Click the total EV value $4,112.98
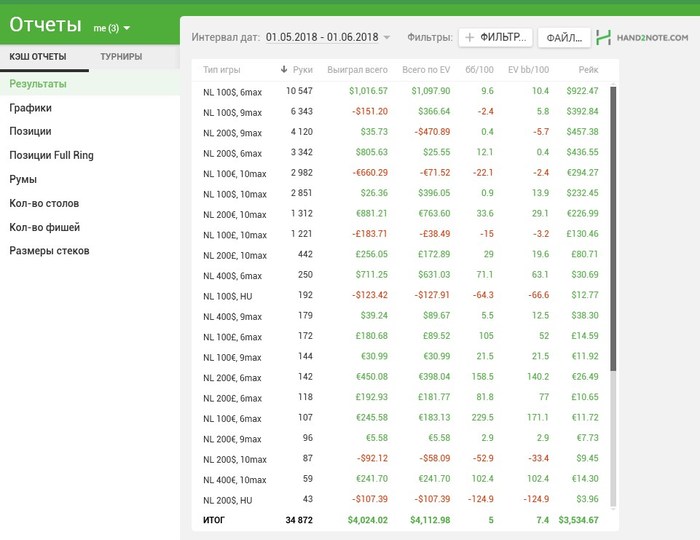The height and width of the screenshot is (540, 700). (430, 520)
